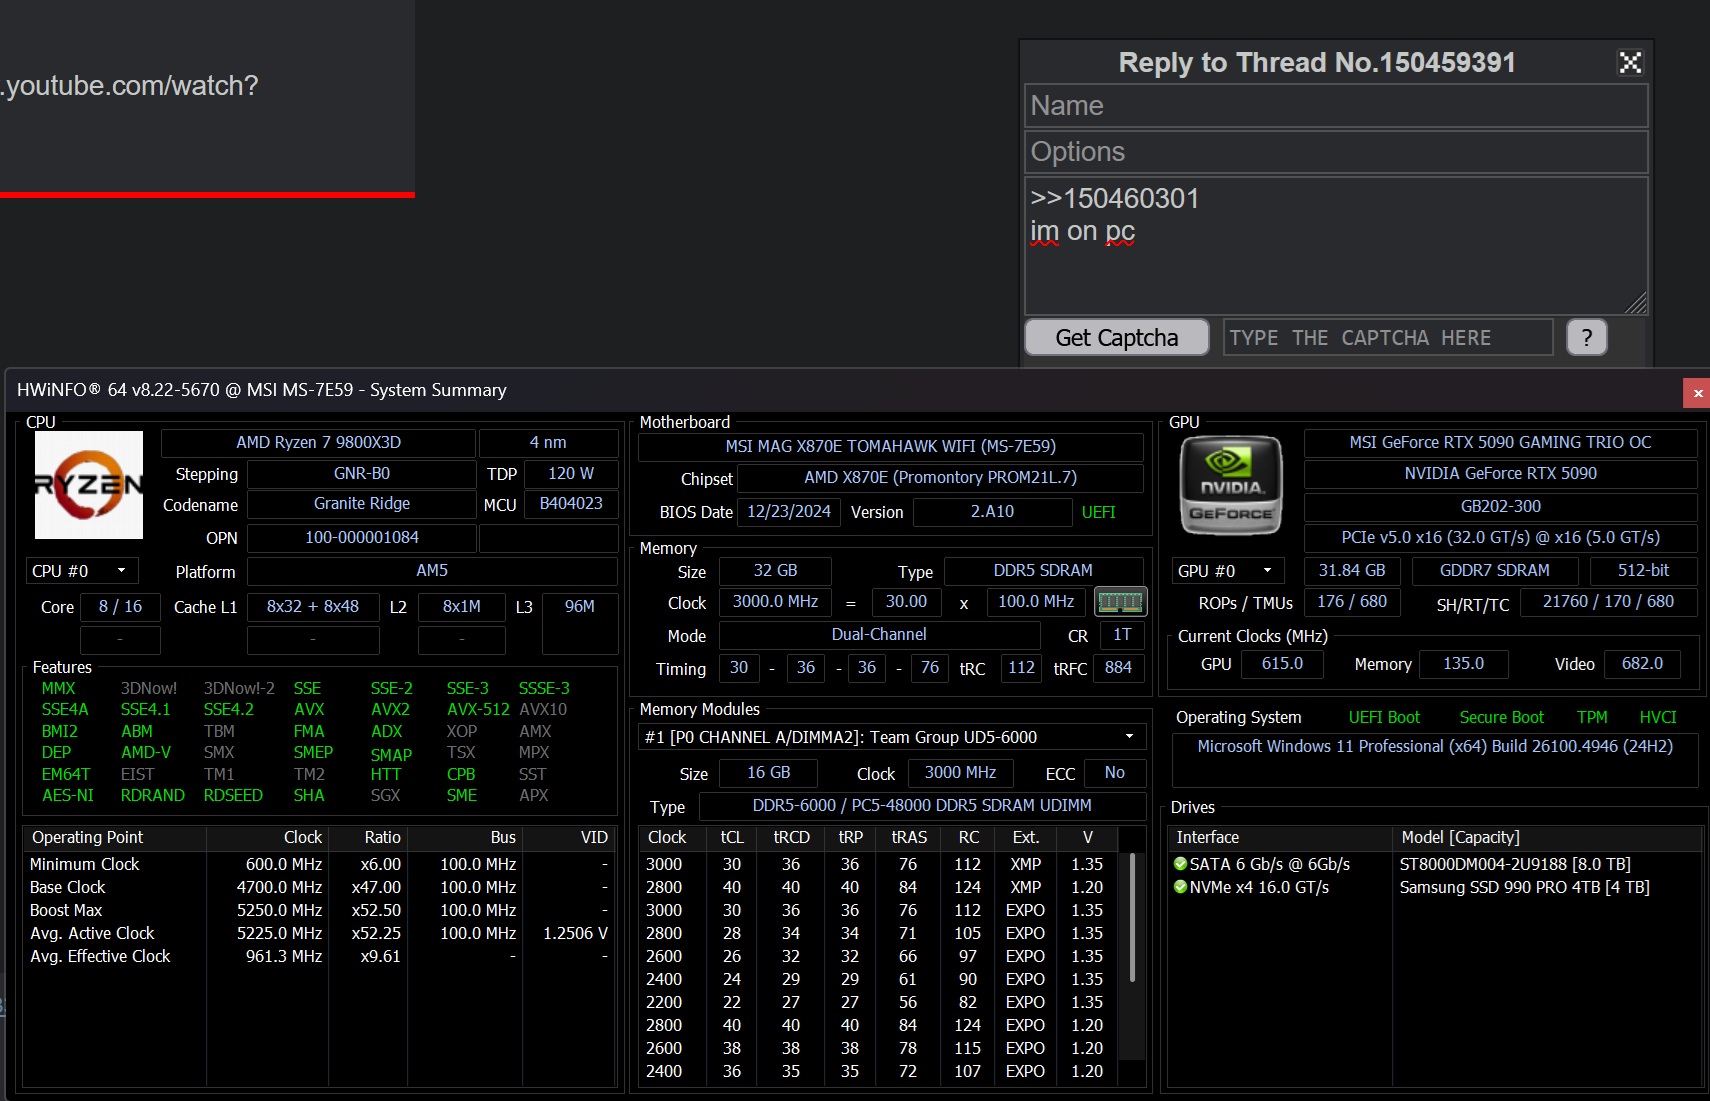Click the tRAS column header
The image size is (1710, 1101).
[x=909, y=837]
